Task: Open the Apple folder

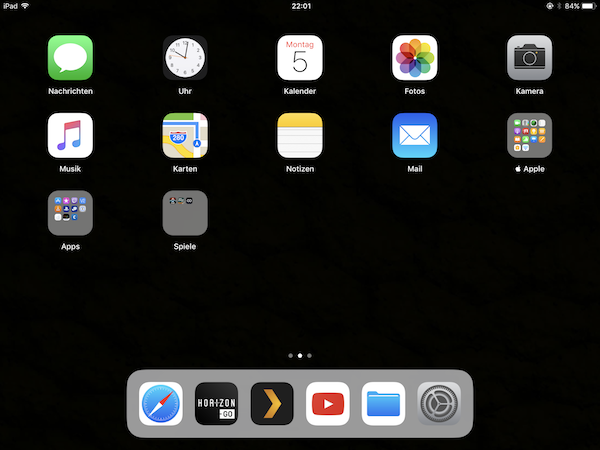Action: click(x=530, y=135)
